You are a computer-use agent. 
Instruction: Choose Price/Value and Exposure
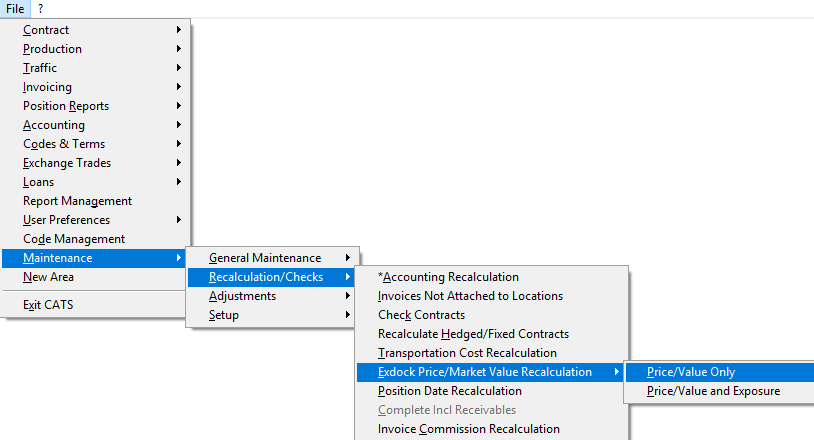pos(720,391)
